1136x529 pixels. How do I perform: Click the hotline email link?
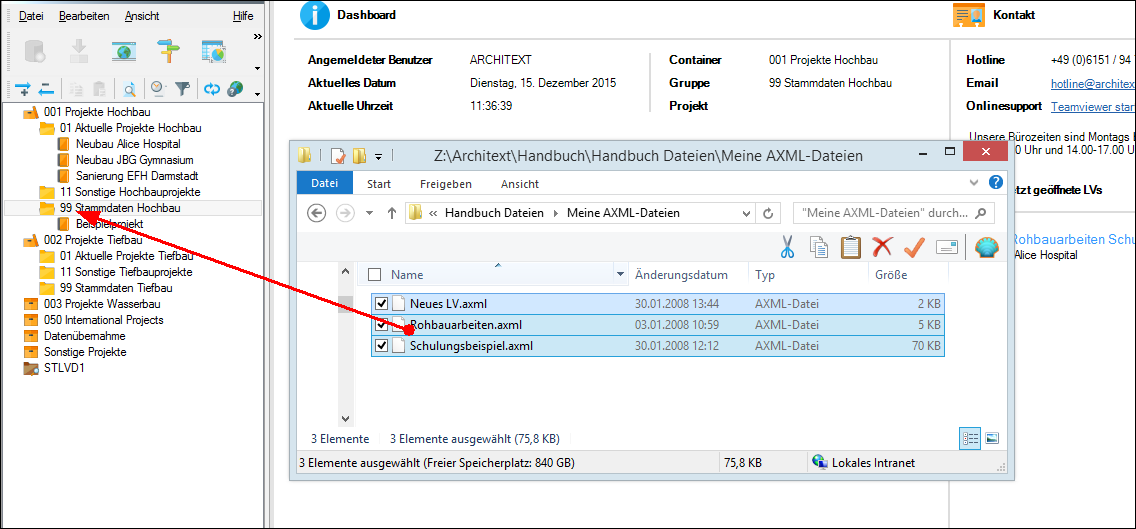[1091, 83]
